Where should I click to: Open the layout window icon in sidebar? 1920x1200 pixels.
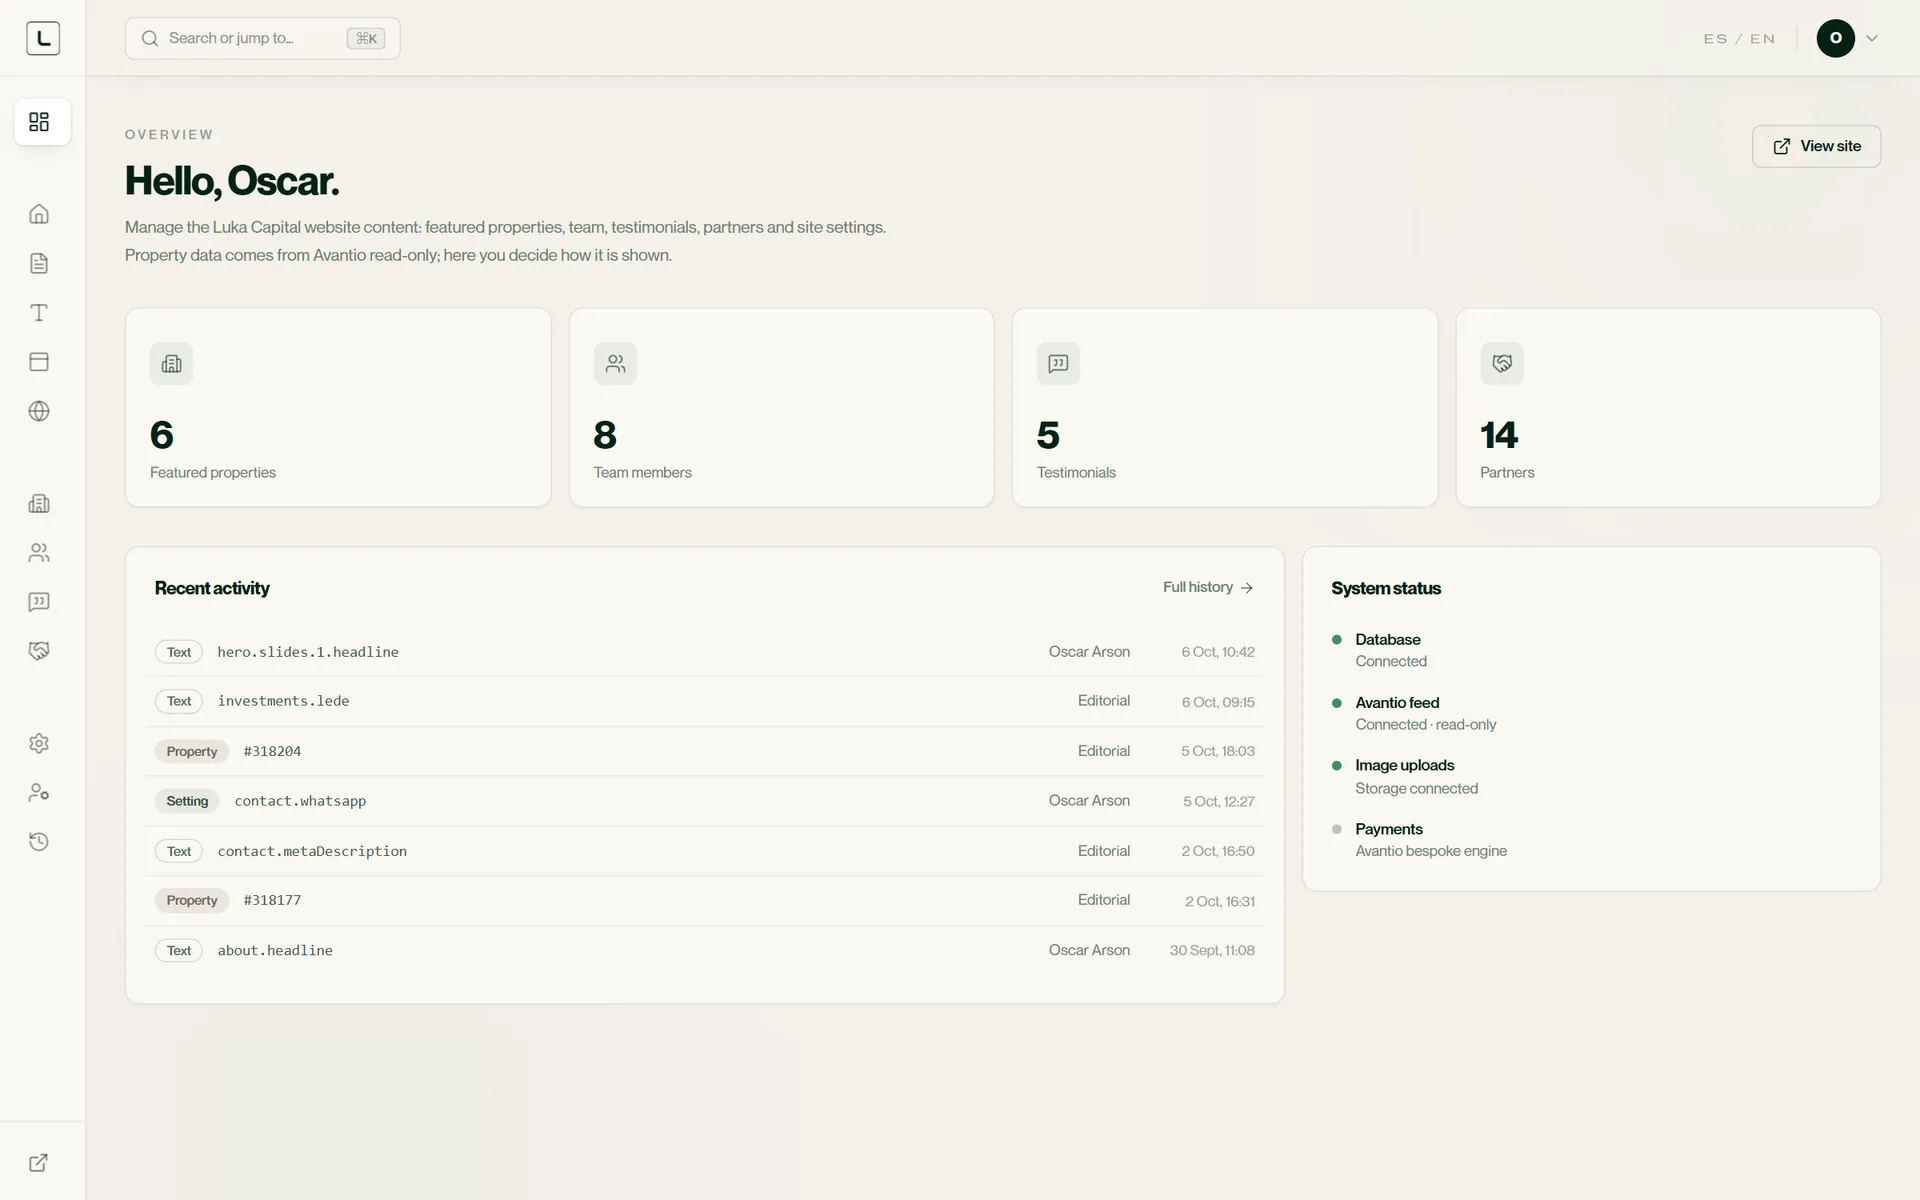(39, 362)
